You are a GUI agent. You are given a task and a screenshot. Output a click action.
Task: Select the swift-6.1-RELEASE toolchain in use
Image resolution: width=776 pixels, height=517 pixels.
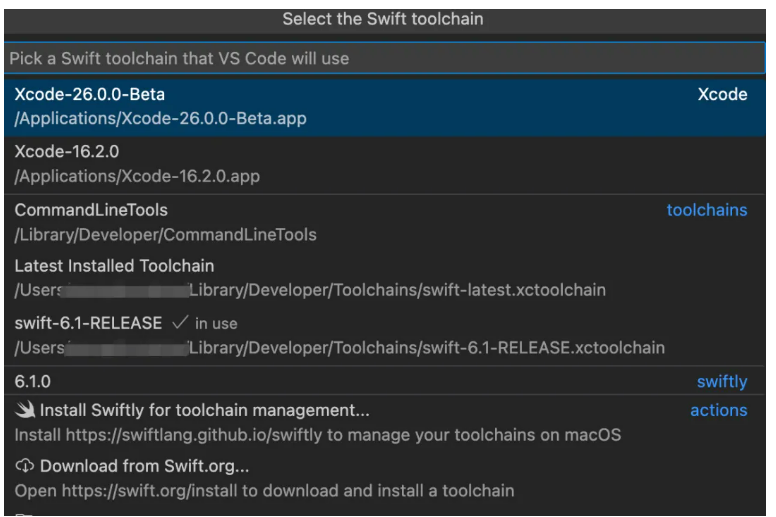pos(385,335)
